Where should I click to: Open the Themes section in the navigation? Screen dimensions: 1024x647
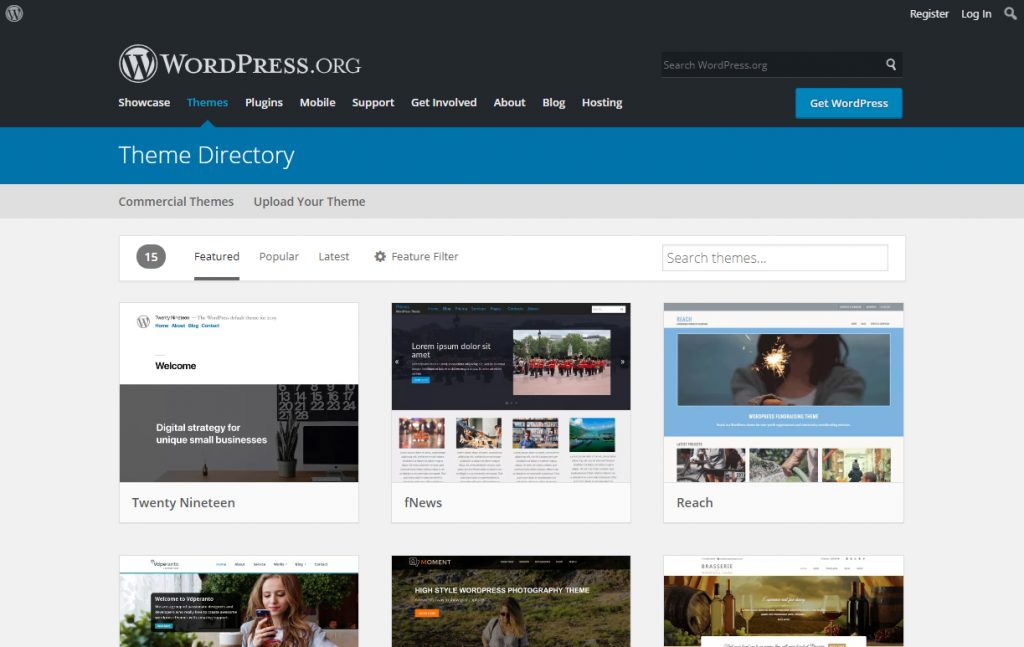click(207, 102)
